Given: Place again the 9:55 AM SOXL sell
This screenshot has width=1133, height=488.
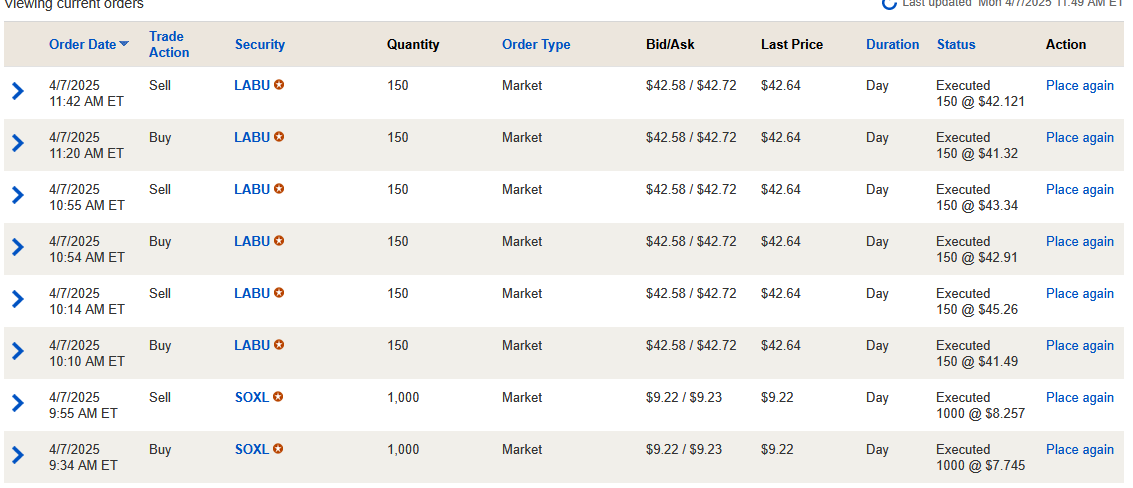Looking at the screenshot, I should pos(1079,397).
